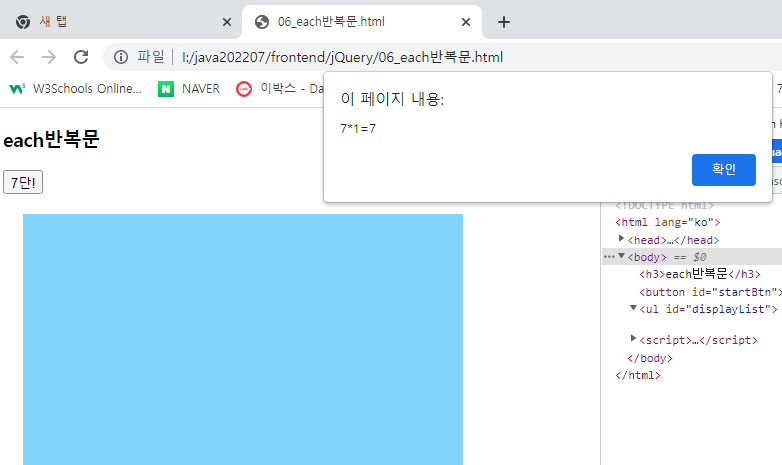
Task: Select the h3 each반복문 node
Action: click(x=700, y=274)
